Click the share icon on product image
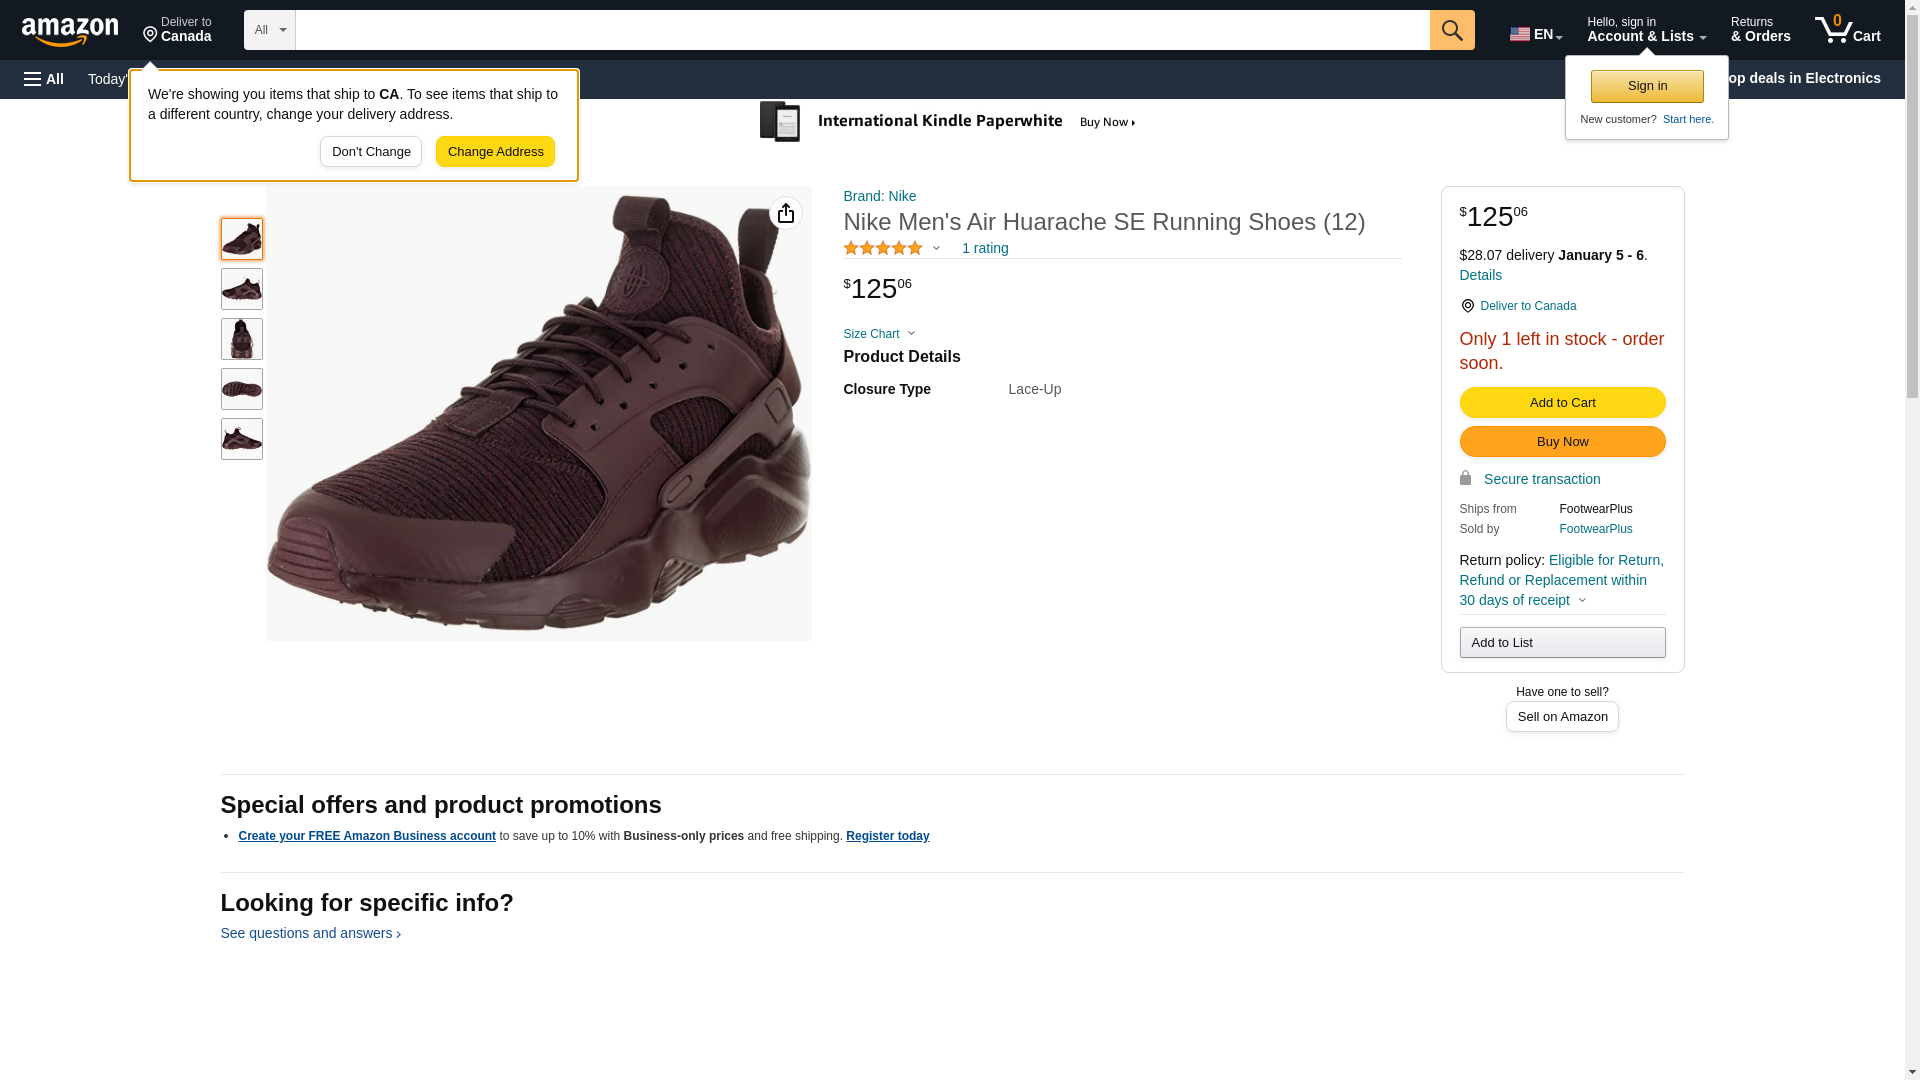Image resolution: width=1920 pixels, height=1080 pixels. 785,213
